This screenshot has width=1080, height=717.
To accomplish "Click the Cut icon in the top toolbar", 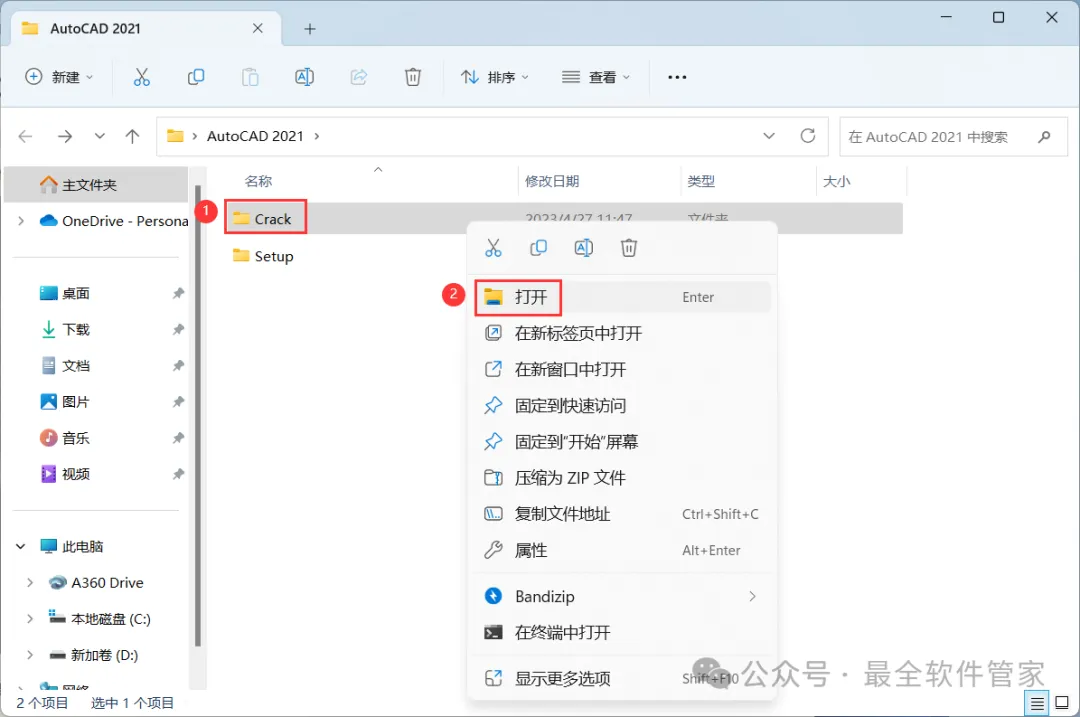I will click(141, 77).
